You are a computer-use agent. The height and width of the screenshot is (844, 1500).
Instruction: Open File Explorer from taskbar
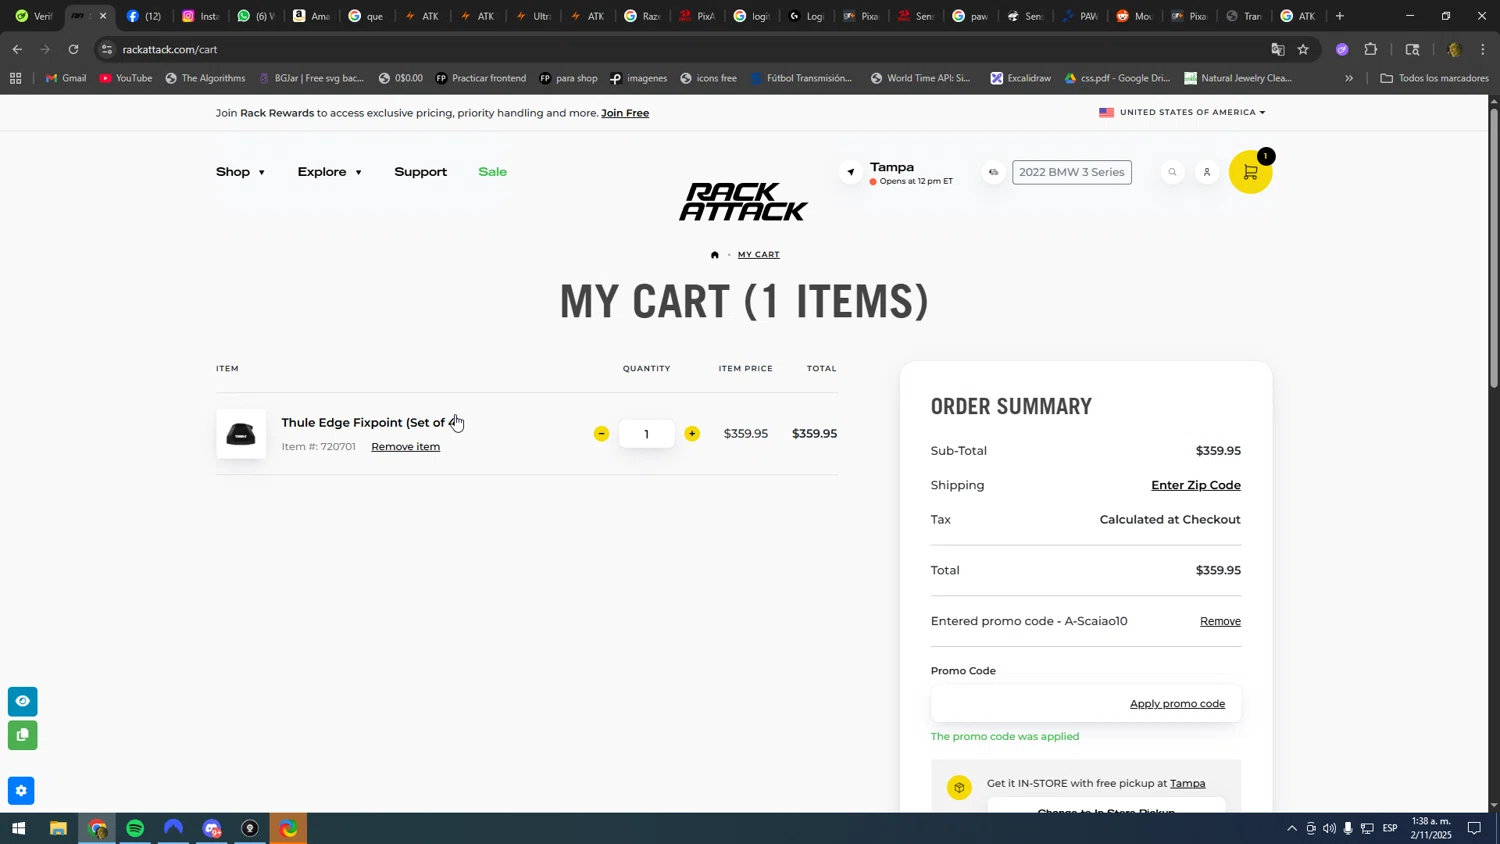coord(58,829)
